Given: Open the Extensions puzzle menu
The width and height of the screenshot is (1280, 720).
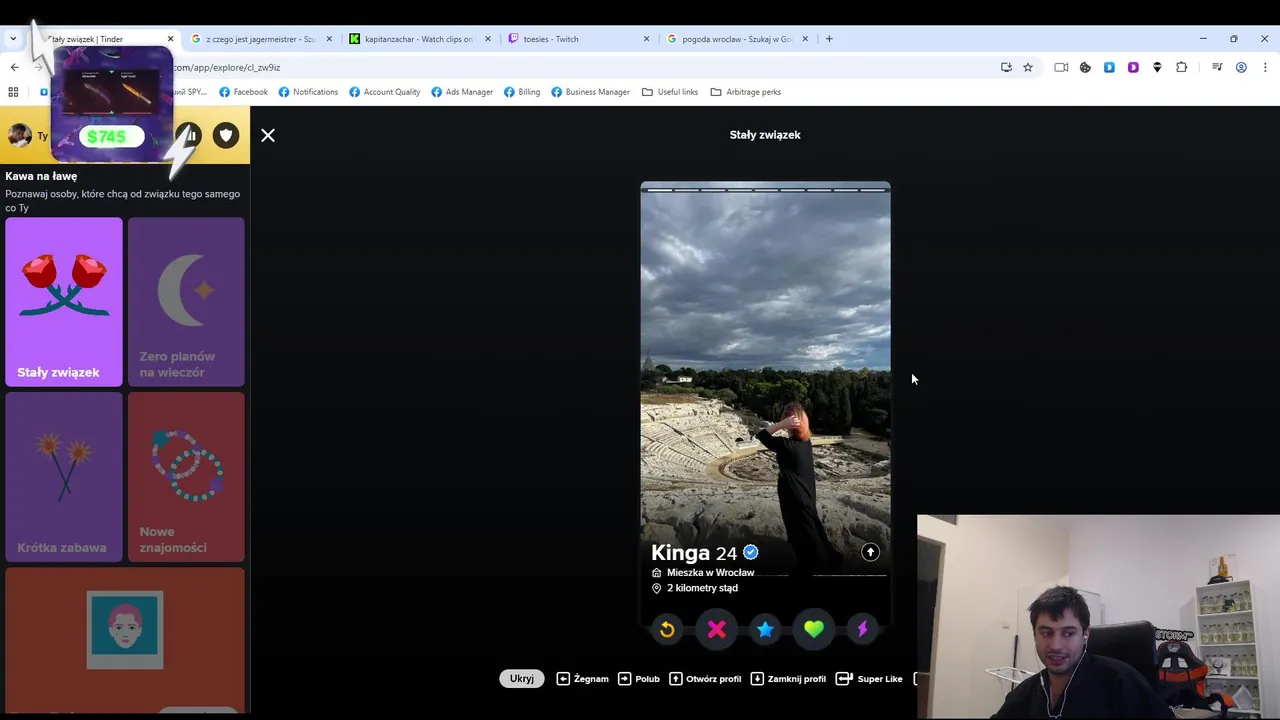Looking at the screenshot, I should click(1182, 67).
